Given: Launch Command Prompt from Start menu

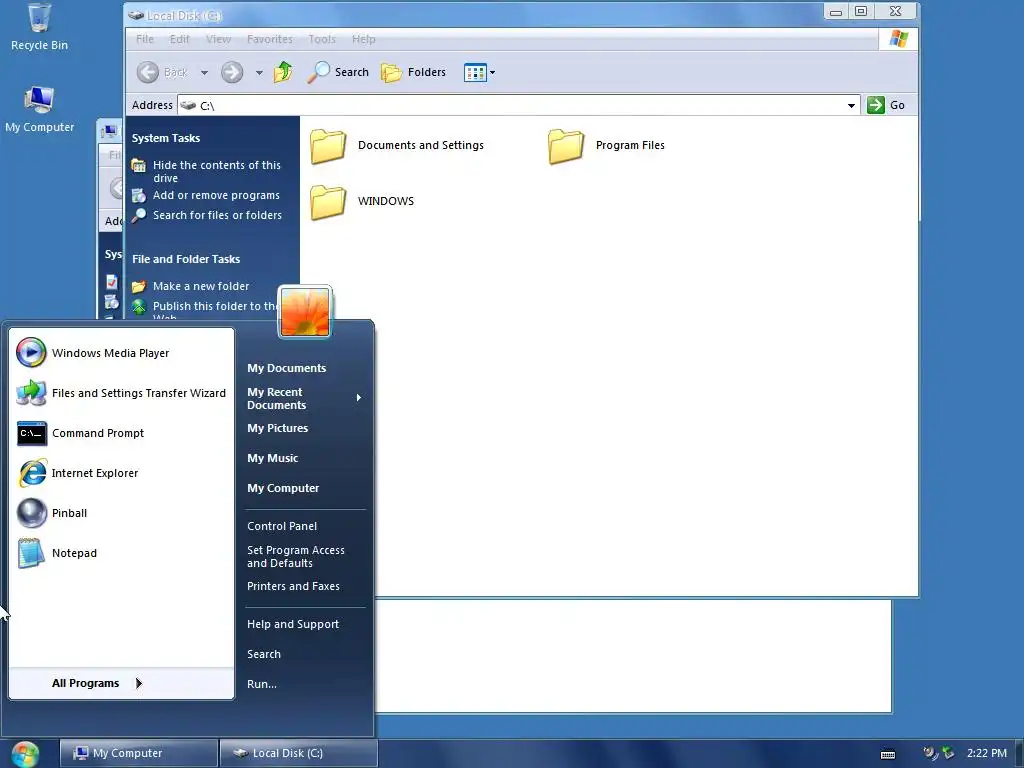Looking at the screenshot, I should click(121, 433).
